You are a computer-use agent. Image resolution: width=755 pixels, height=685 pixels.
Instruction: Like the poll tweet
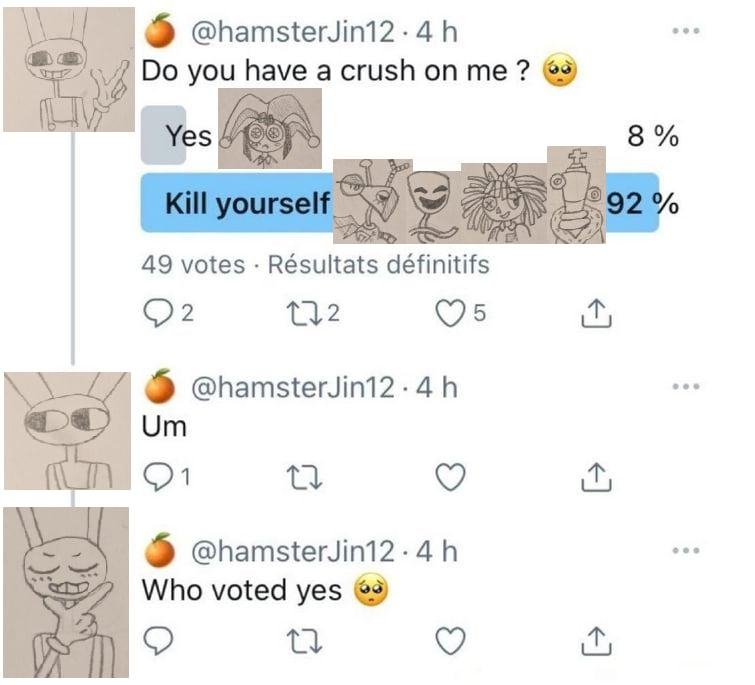tap(451, 316)
